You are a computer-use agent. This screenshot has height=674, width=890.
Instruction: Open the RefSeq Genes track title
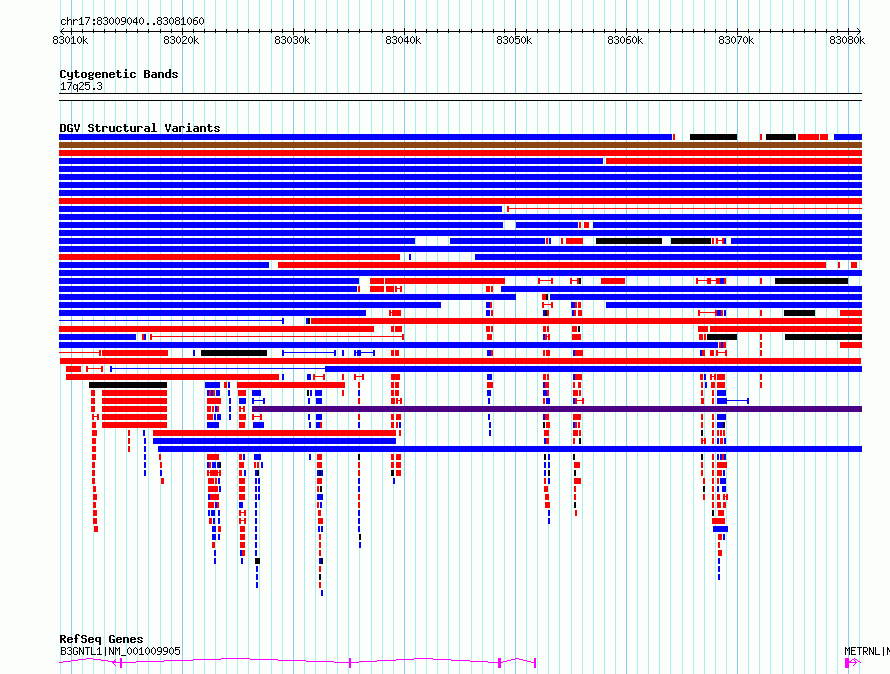pyautogui.click(x=101, y=639)
